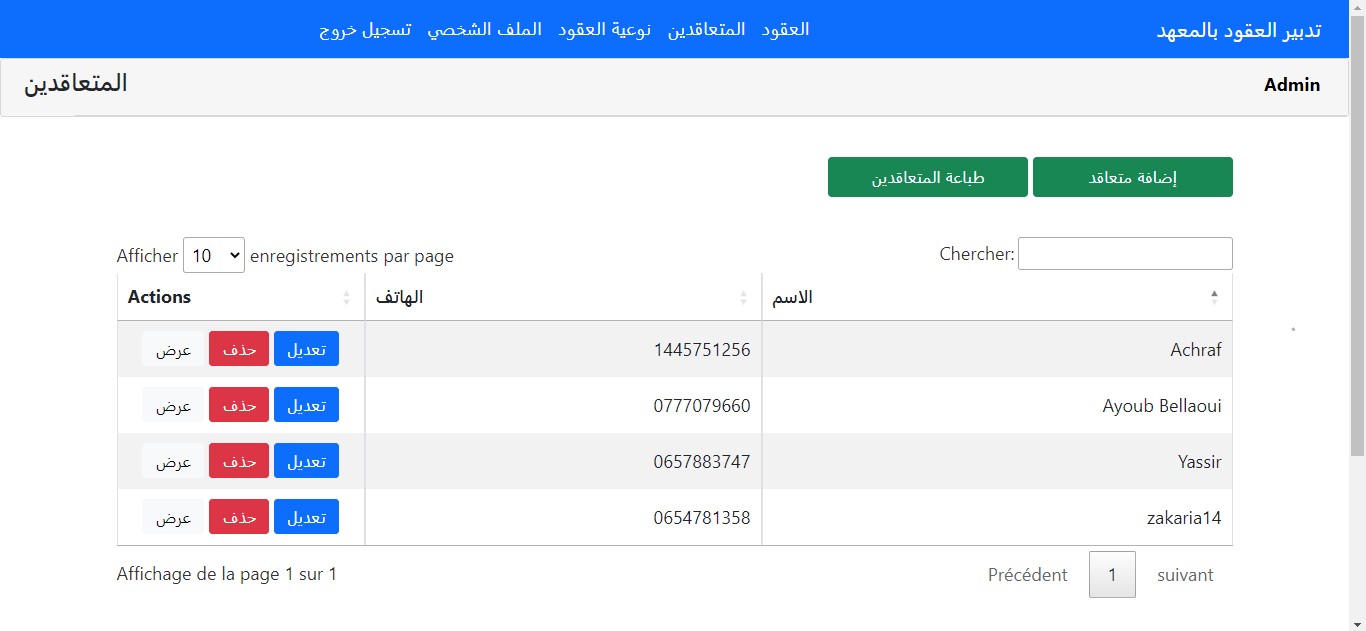Sort table by الاسم column arrows
Screen dimensions: 1366x631
[1214, 297]
